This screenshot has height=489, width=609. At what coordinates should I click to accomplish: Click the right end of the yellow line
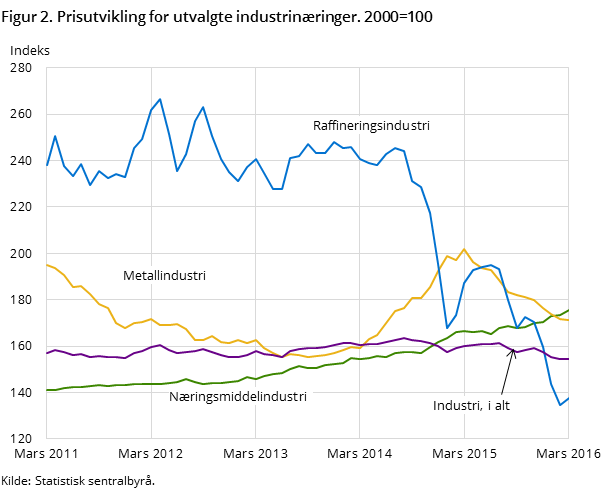pos(568,320)
